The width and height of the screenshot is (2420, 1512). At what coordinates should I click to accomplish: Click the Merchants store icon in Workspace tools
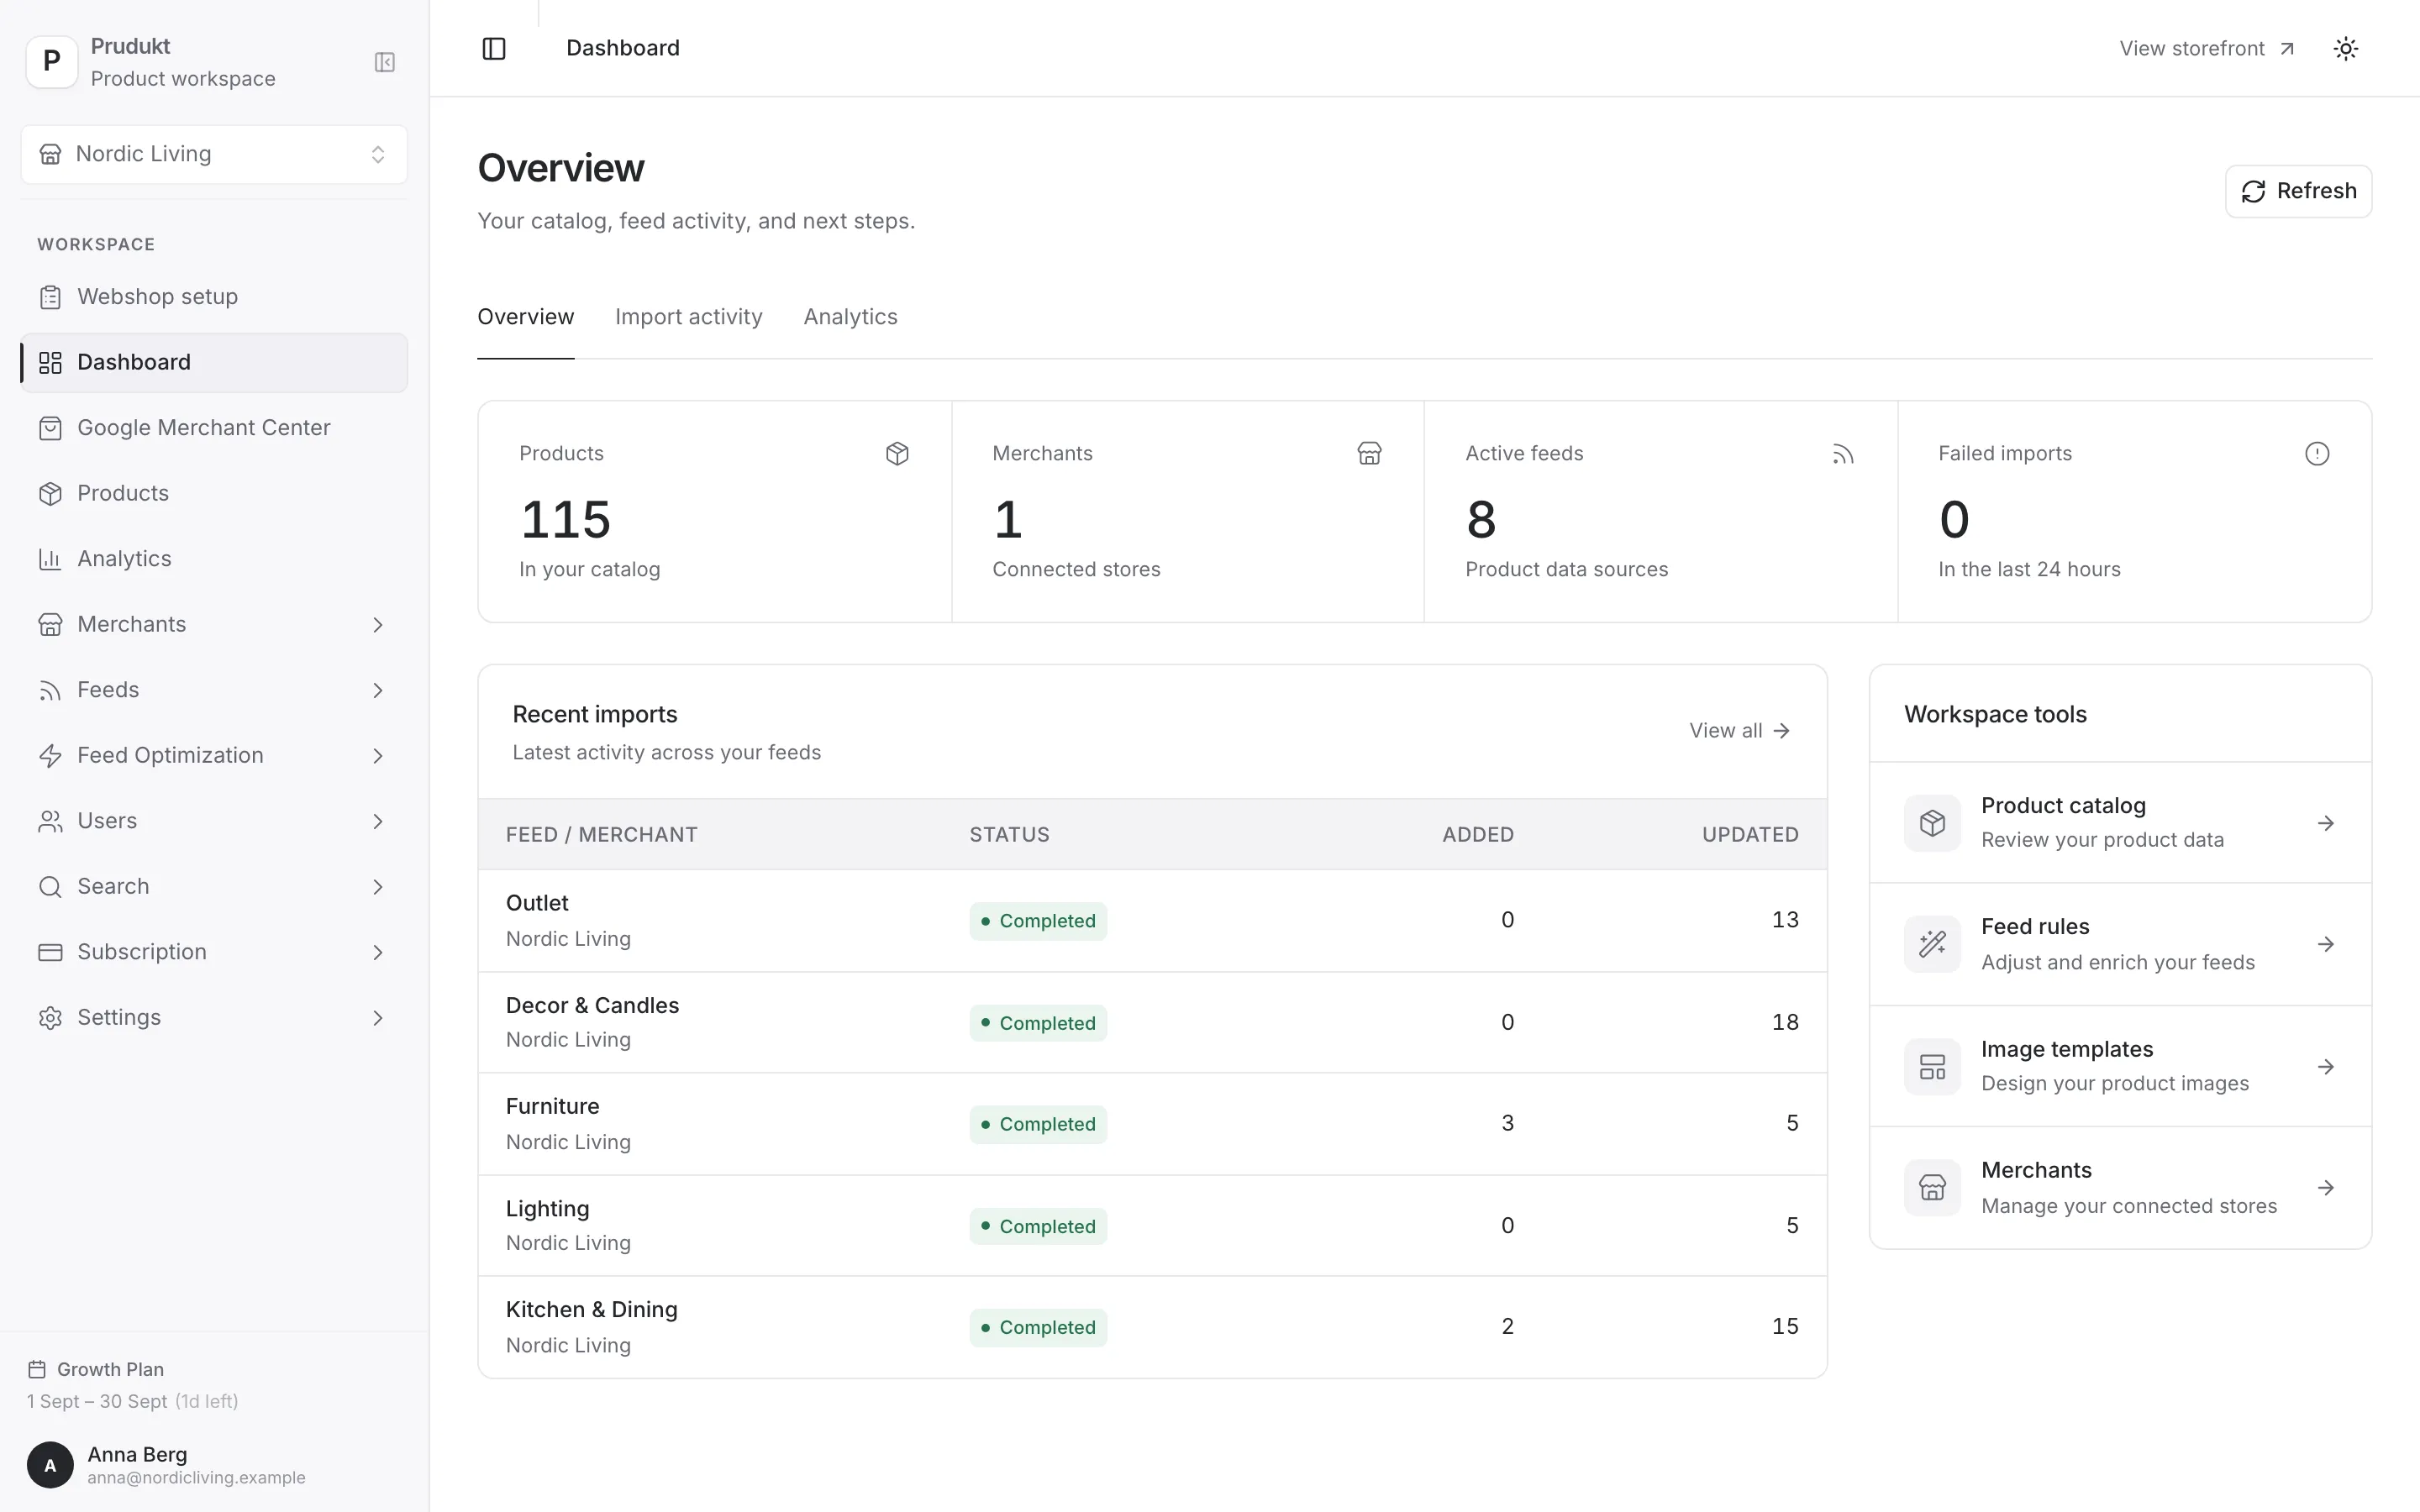click(1932, 1188)
